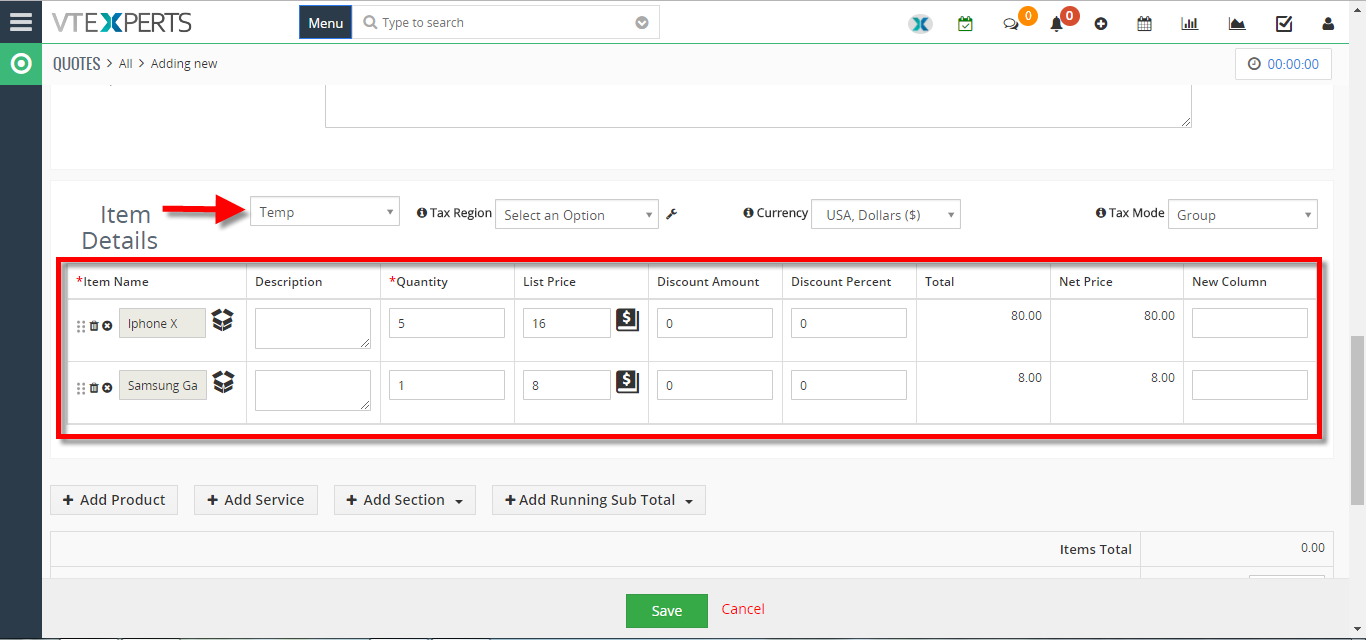Image resolution: width=1366 pixels, height=640 pixels.
Task: Click Samsung Ga description textarea
Action: [x=313, y=390]
